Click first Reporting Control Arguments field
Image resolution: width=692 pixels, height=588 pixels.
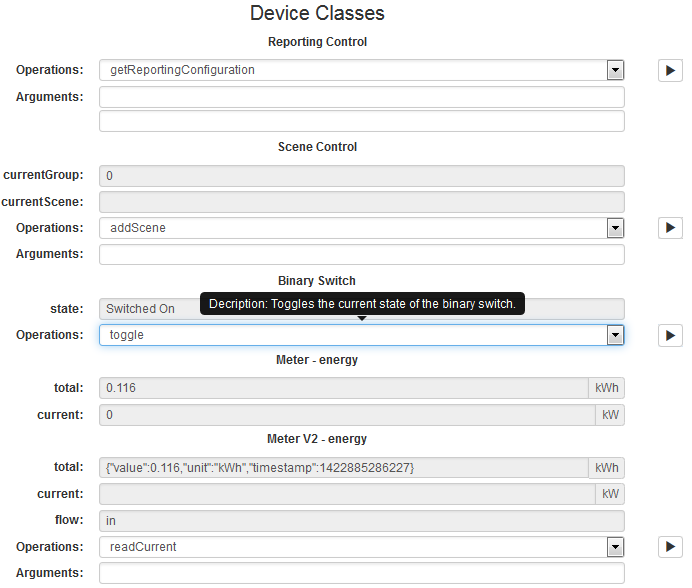(361, 97)
